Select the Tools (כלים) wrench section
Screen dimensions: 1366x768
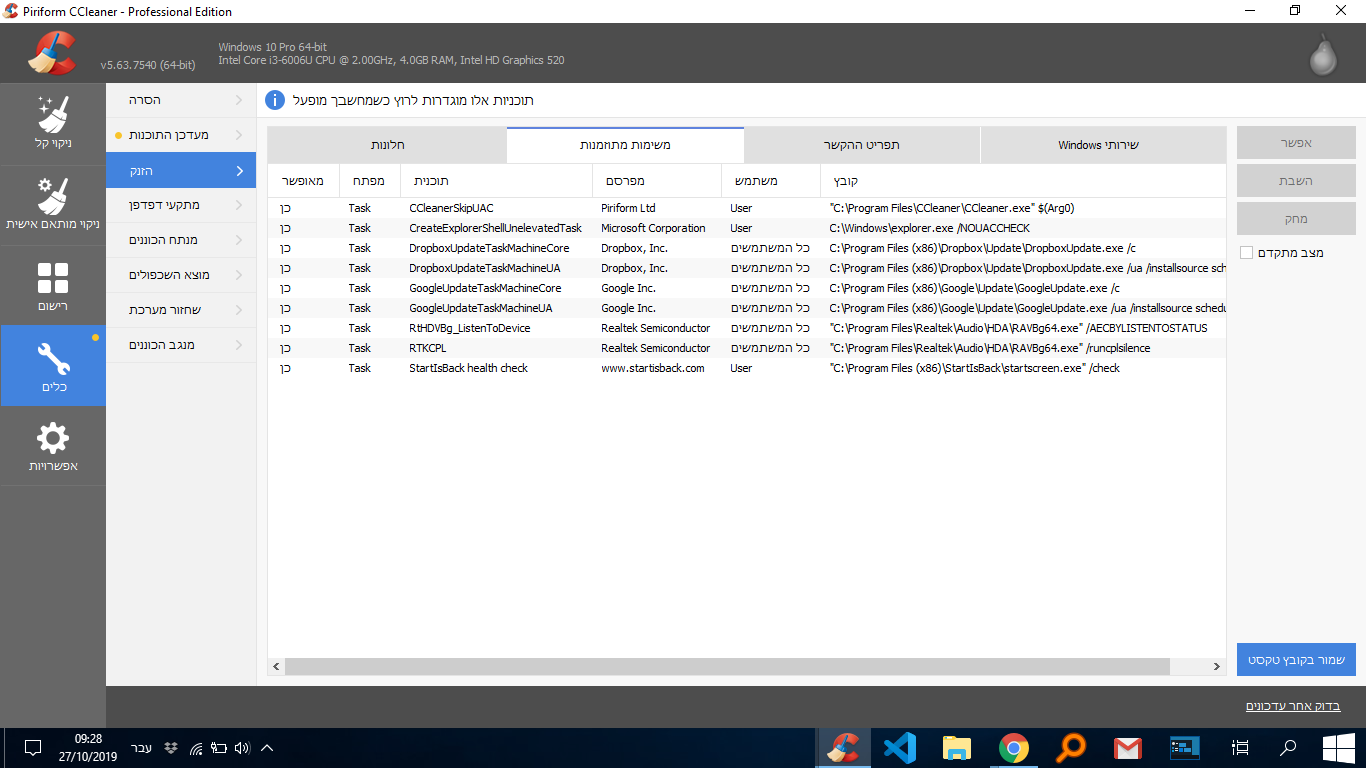pos(53,366)
